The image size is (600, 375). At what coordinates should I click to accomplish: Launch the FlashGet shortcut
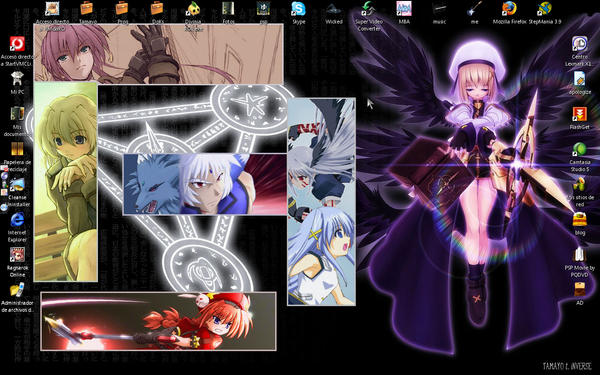pyautogui.click(x=580, y=114)
